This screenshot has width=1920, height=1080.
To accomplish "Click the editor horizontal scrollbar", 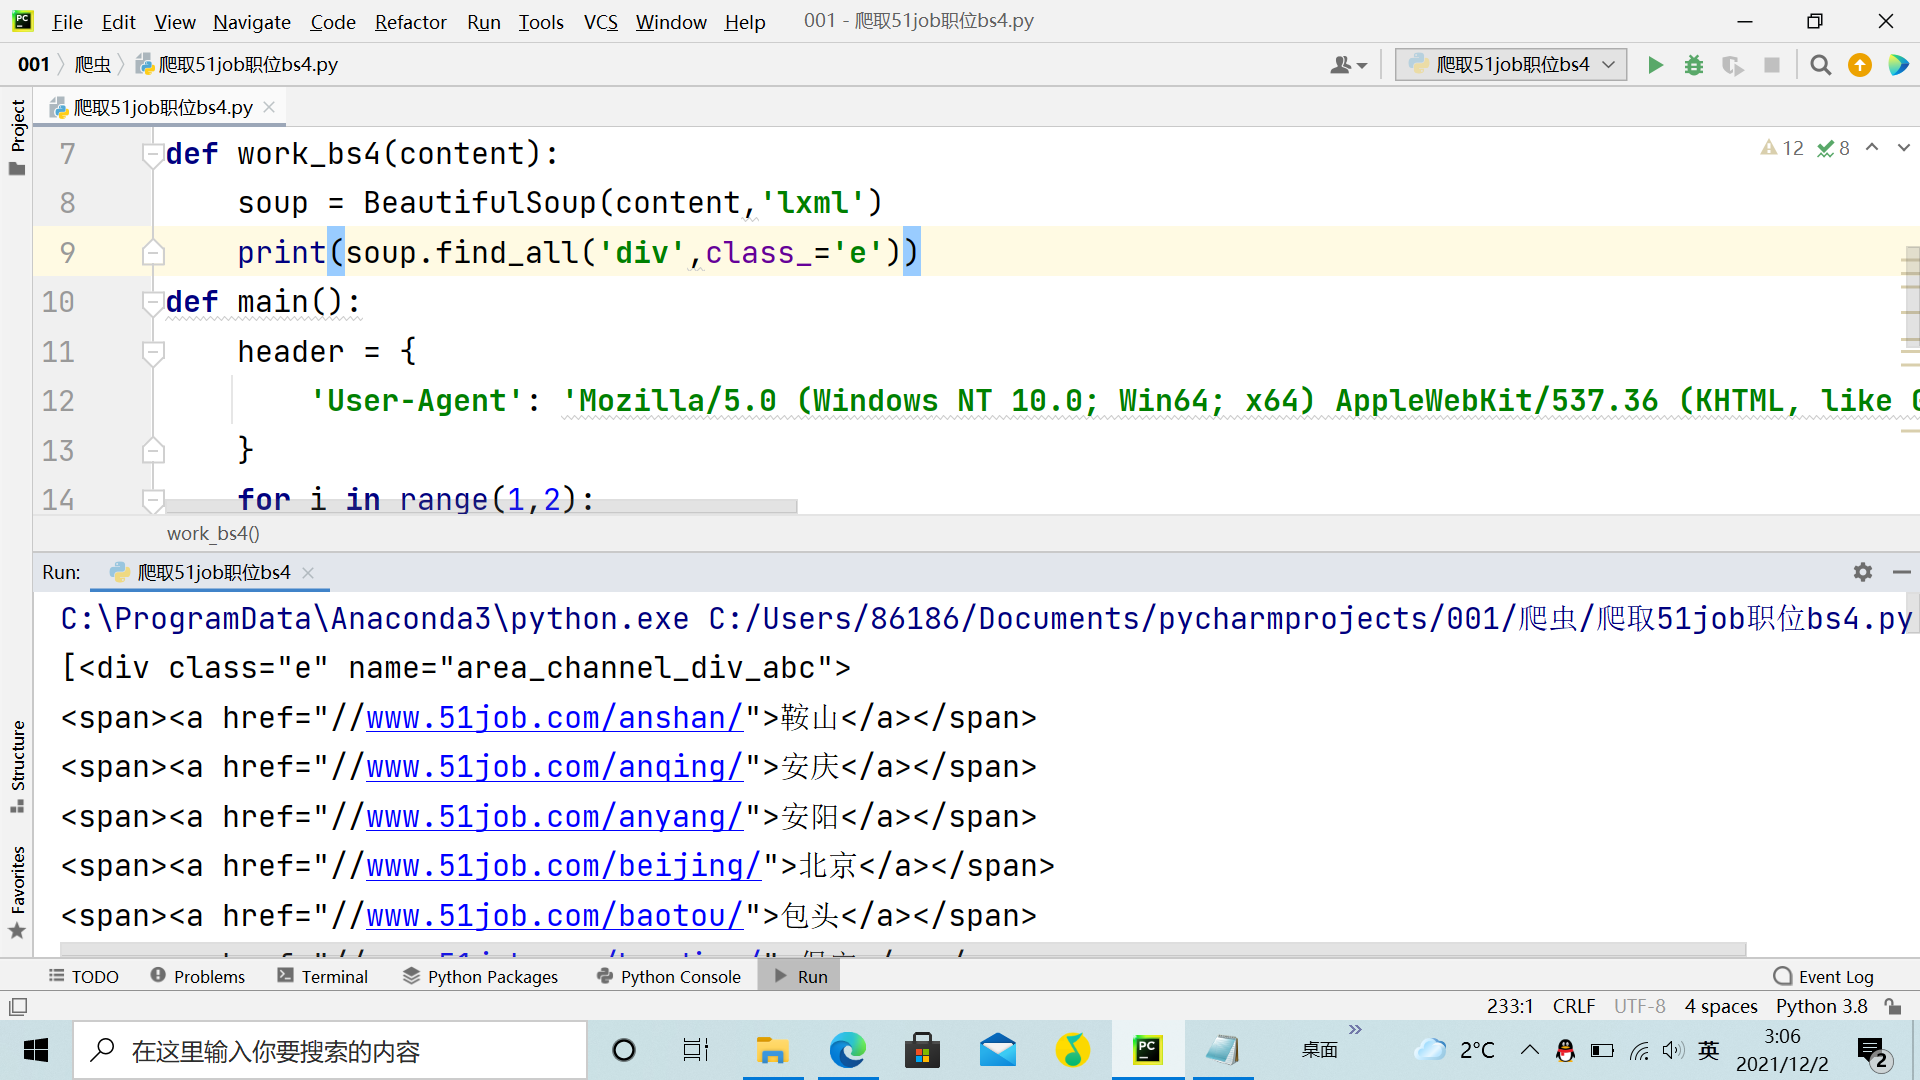I will [481, 507].
